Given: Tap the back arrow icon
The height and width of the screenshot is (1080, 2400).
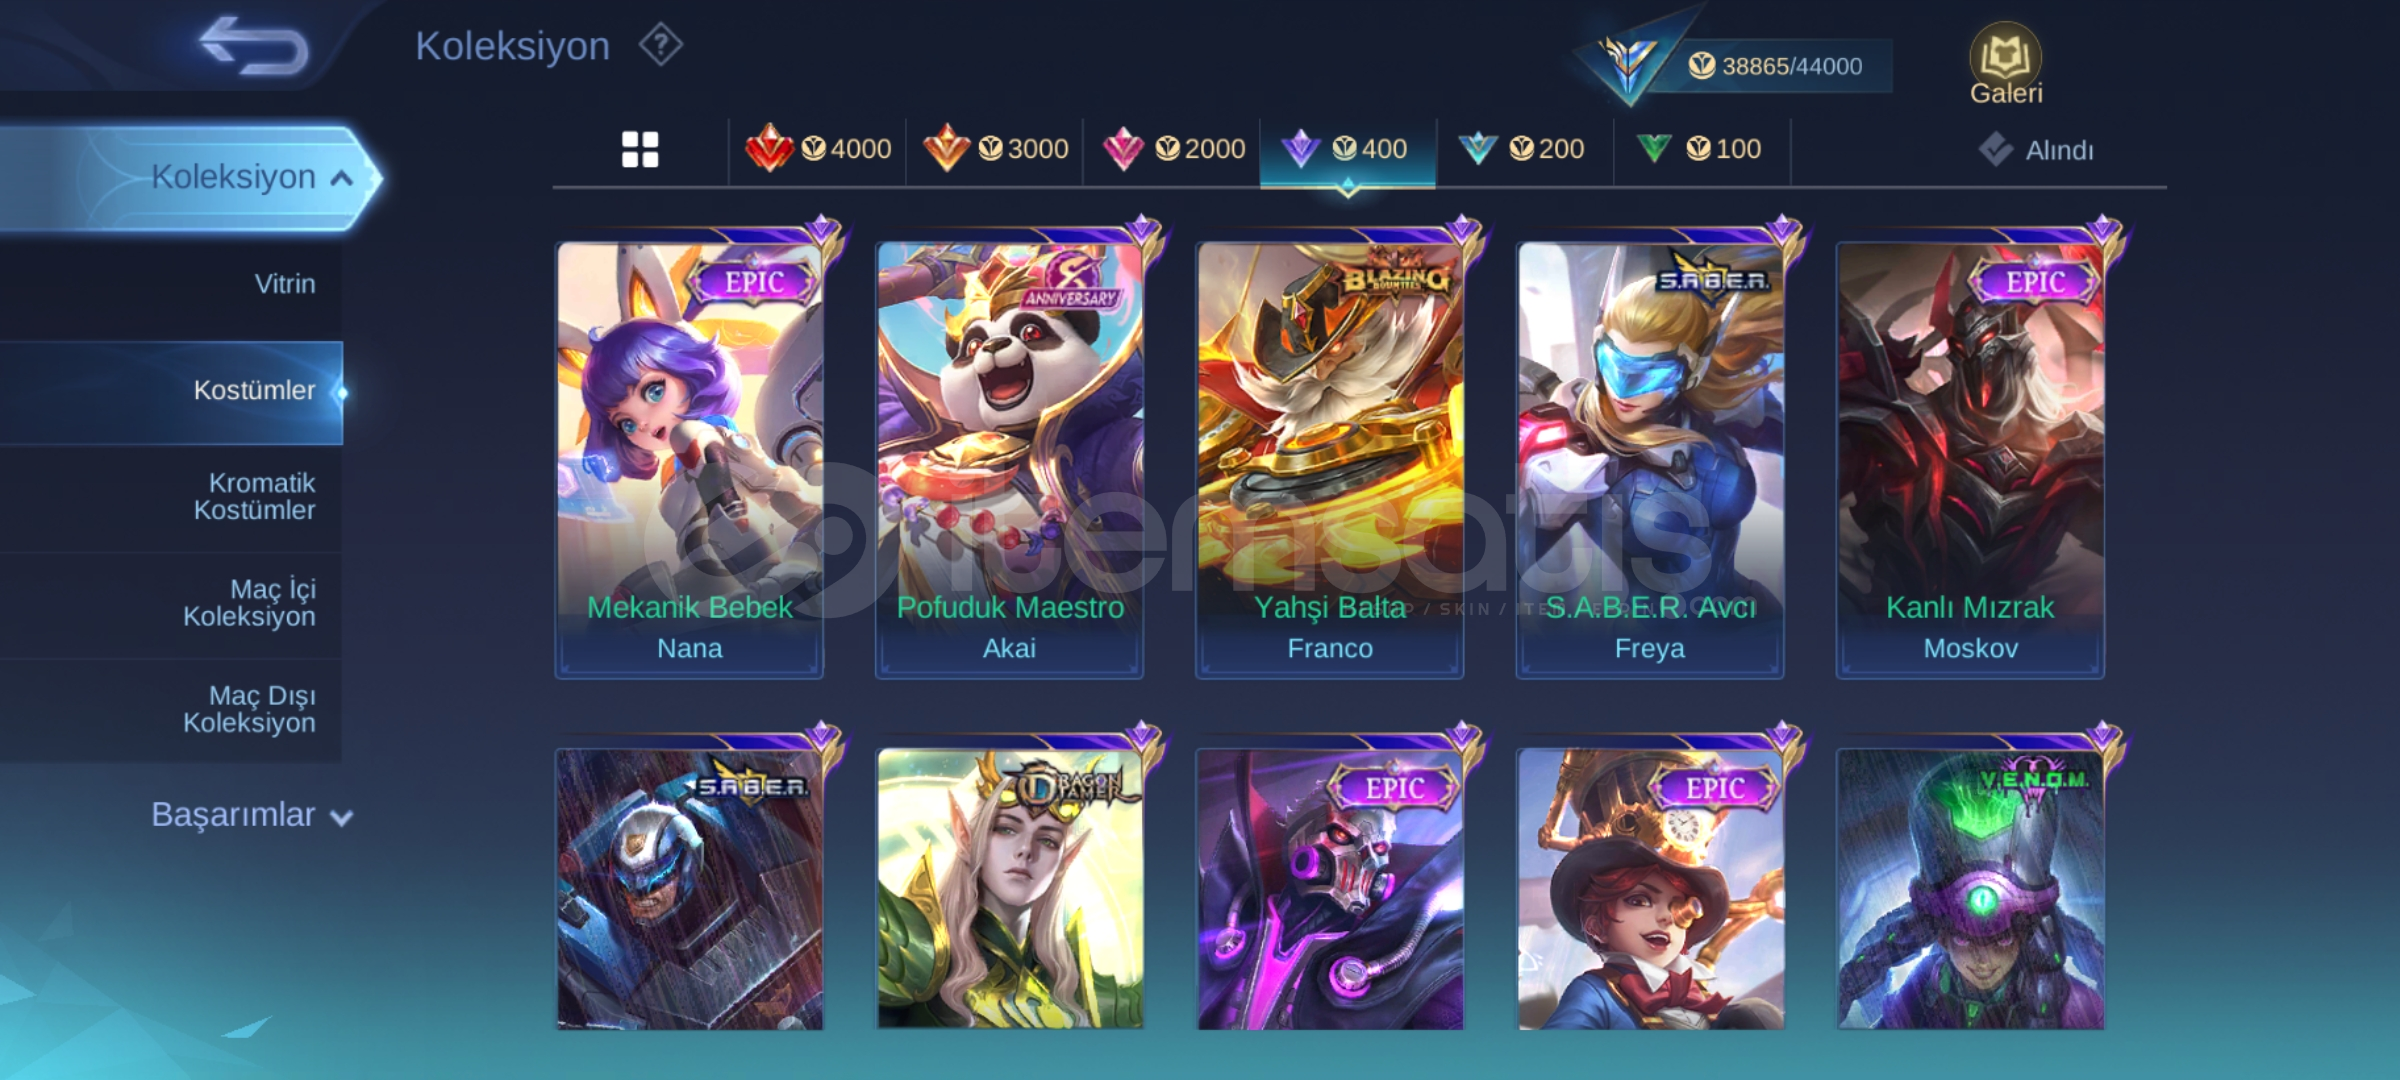Looking at the screenshot, I should coord(254,45).
